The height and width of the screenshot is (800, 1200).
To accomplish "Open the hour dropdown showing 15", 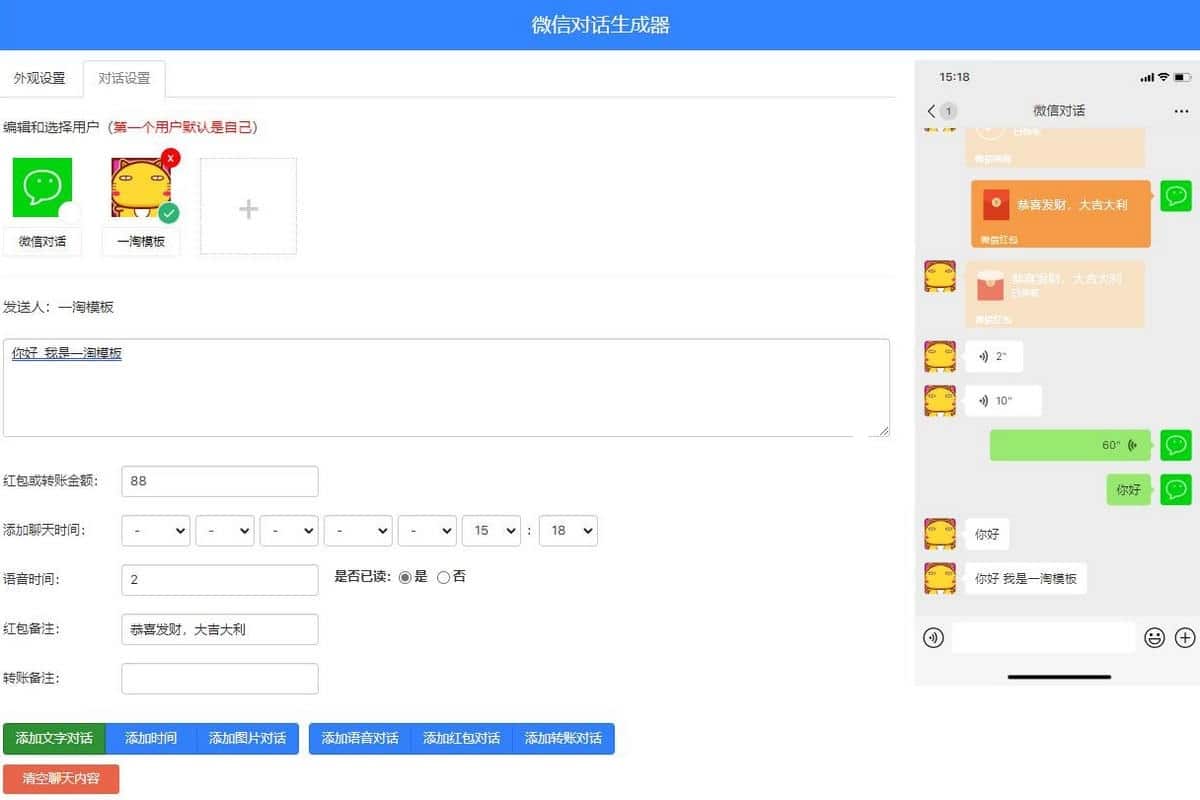I will click(491, 530).
